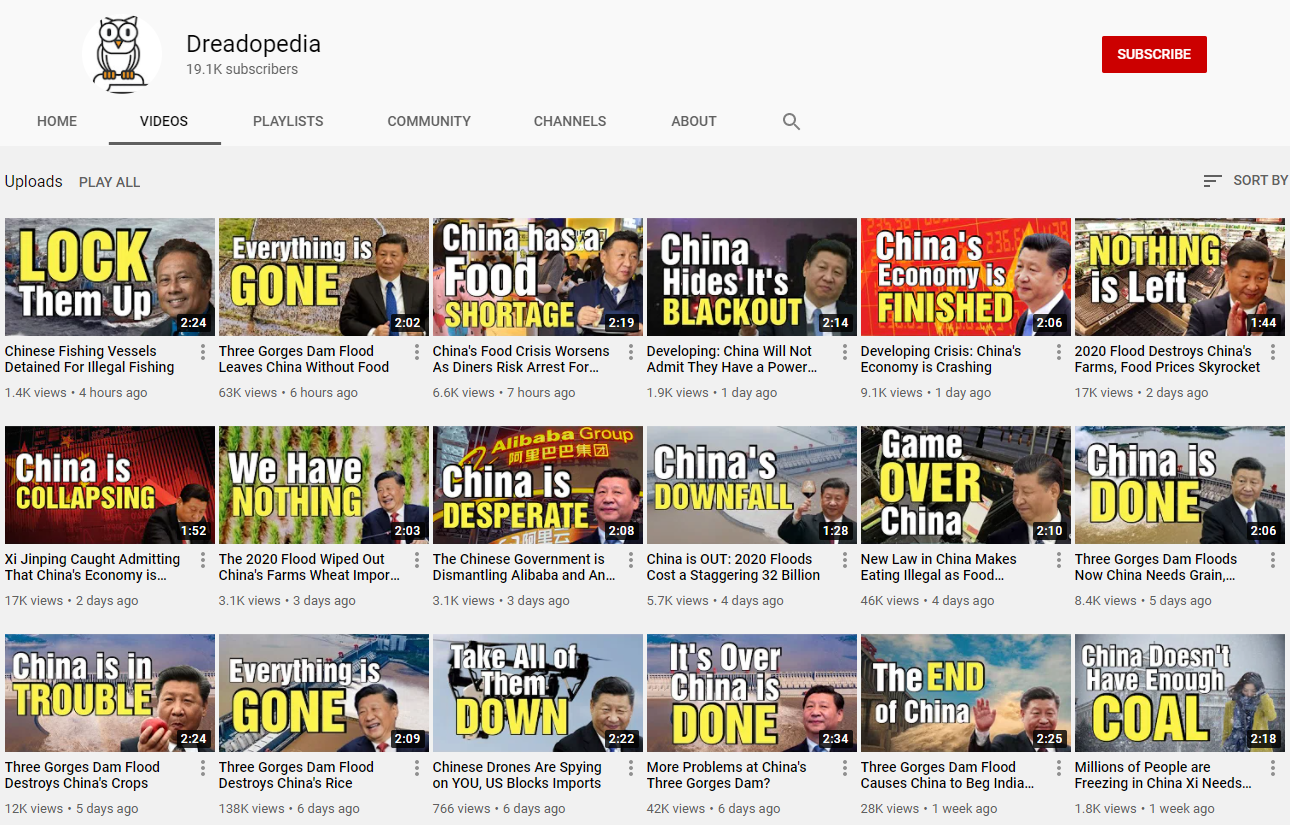Open the Channels tab
This screenshot has height=825, width=1290.
pyautogui.click(x=570, y=121)
